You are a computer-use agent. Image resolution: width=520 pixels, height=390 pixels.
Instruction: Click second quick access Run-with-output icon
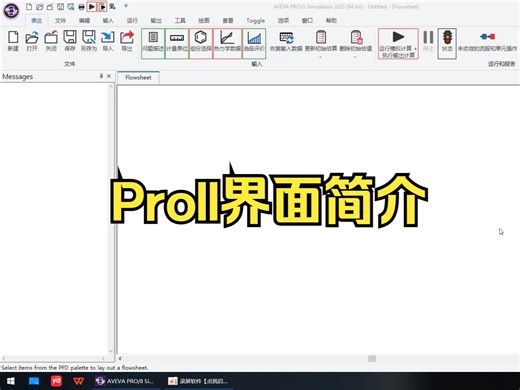tap(102, 6)
